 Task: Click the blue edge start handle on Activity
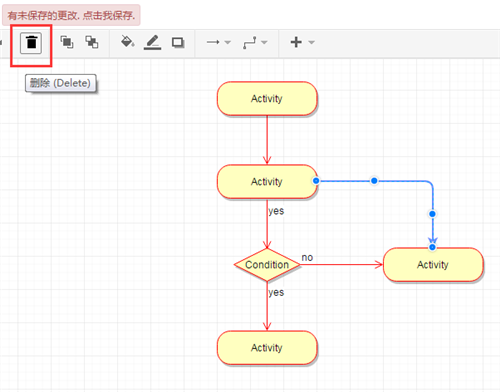pyautogui.click(x=316, y=181)
